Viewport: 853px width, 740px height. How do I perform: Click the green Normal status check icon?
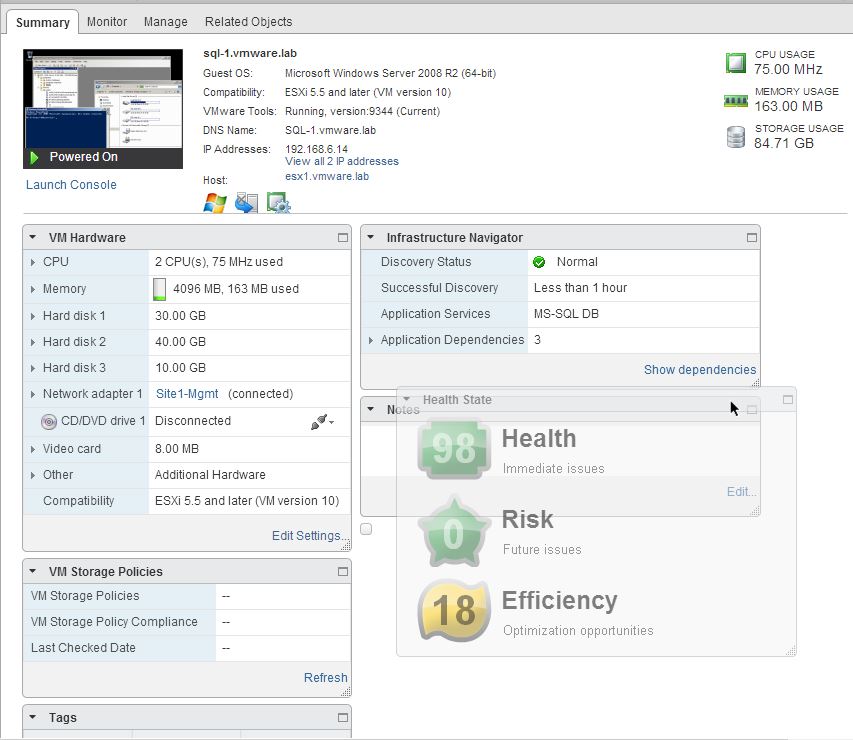(539, 262)
